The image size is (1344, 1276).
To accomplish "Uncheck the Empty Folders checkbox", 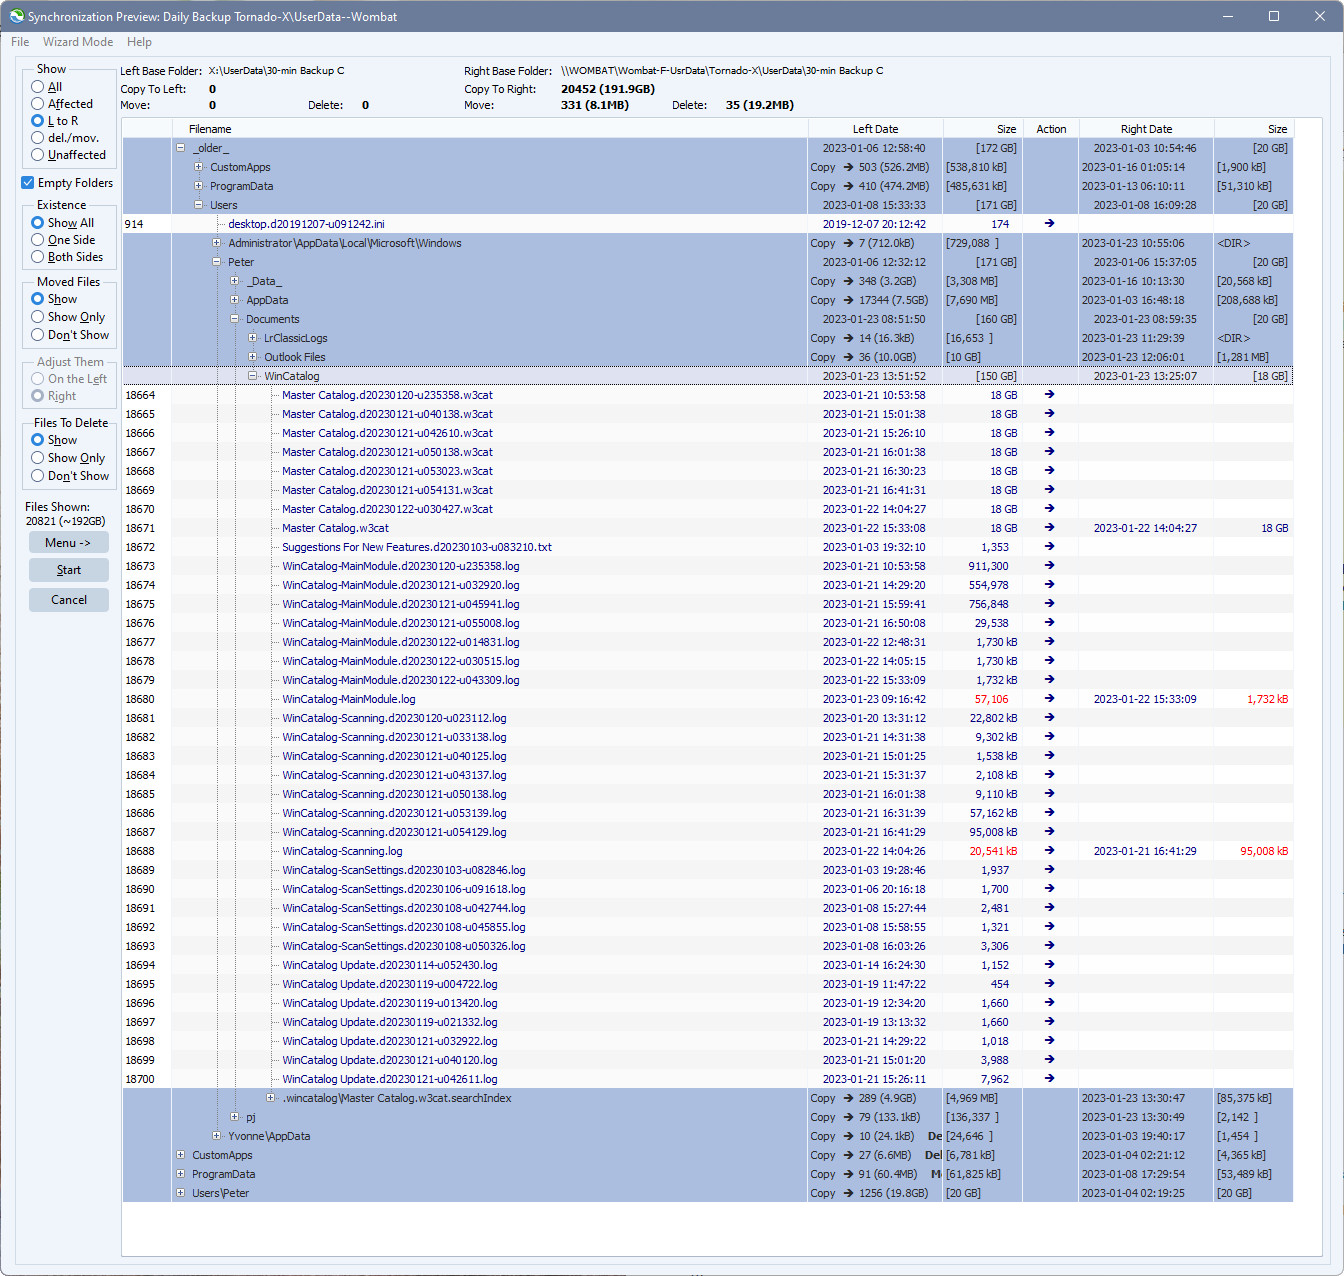I will click(x=28, y=183).
